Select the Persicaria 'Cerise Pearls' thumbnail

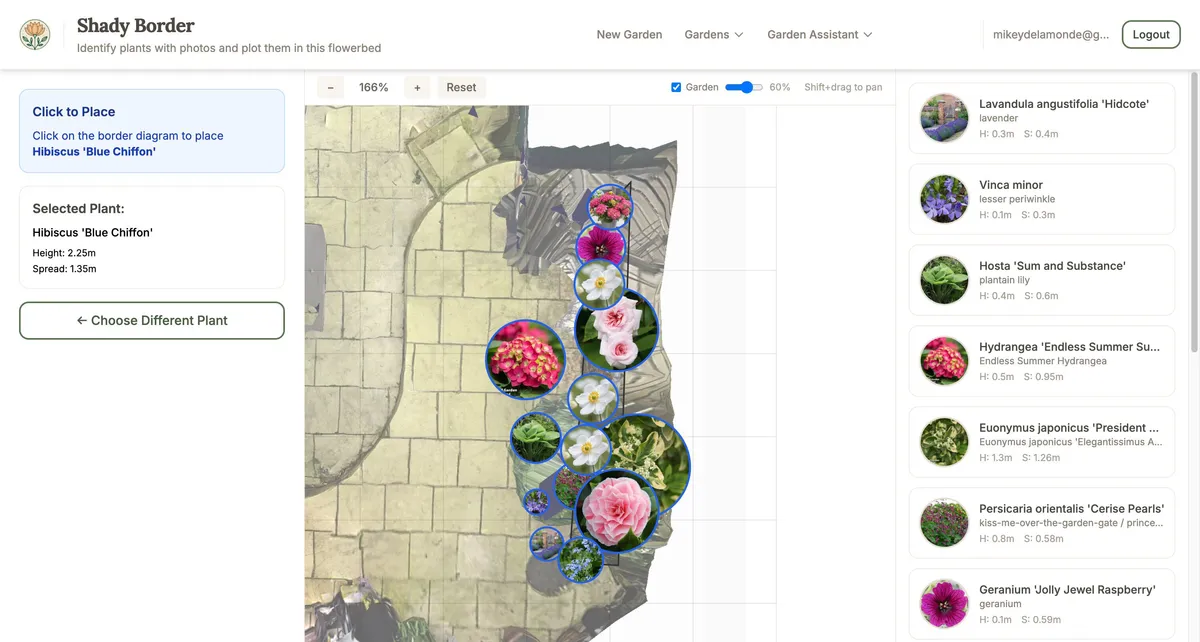(x=943, y=521)
